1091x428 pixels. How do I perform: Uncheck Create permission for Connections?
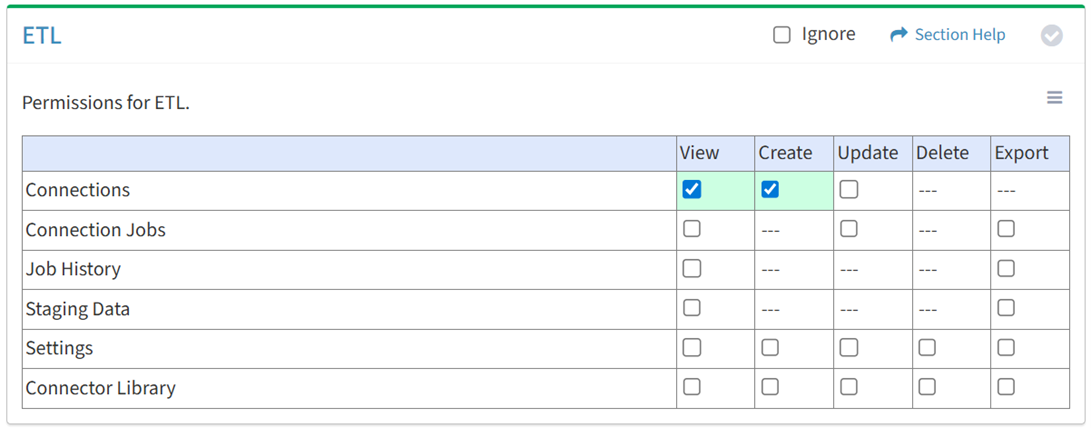point(770,189)
